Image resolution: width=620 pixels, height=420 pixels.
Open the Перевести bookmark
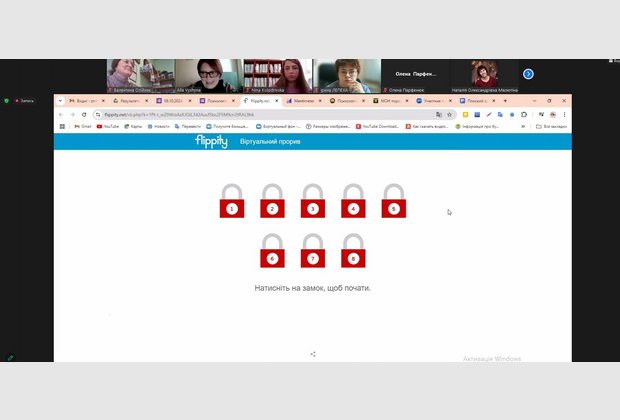(187, 127)
